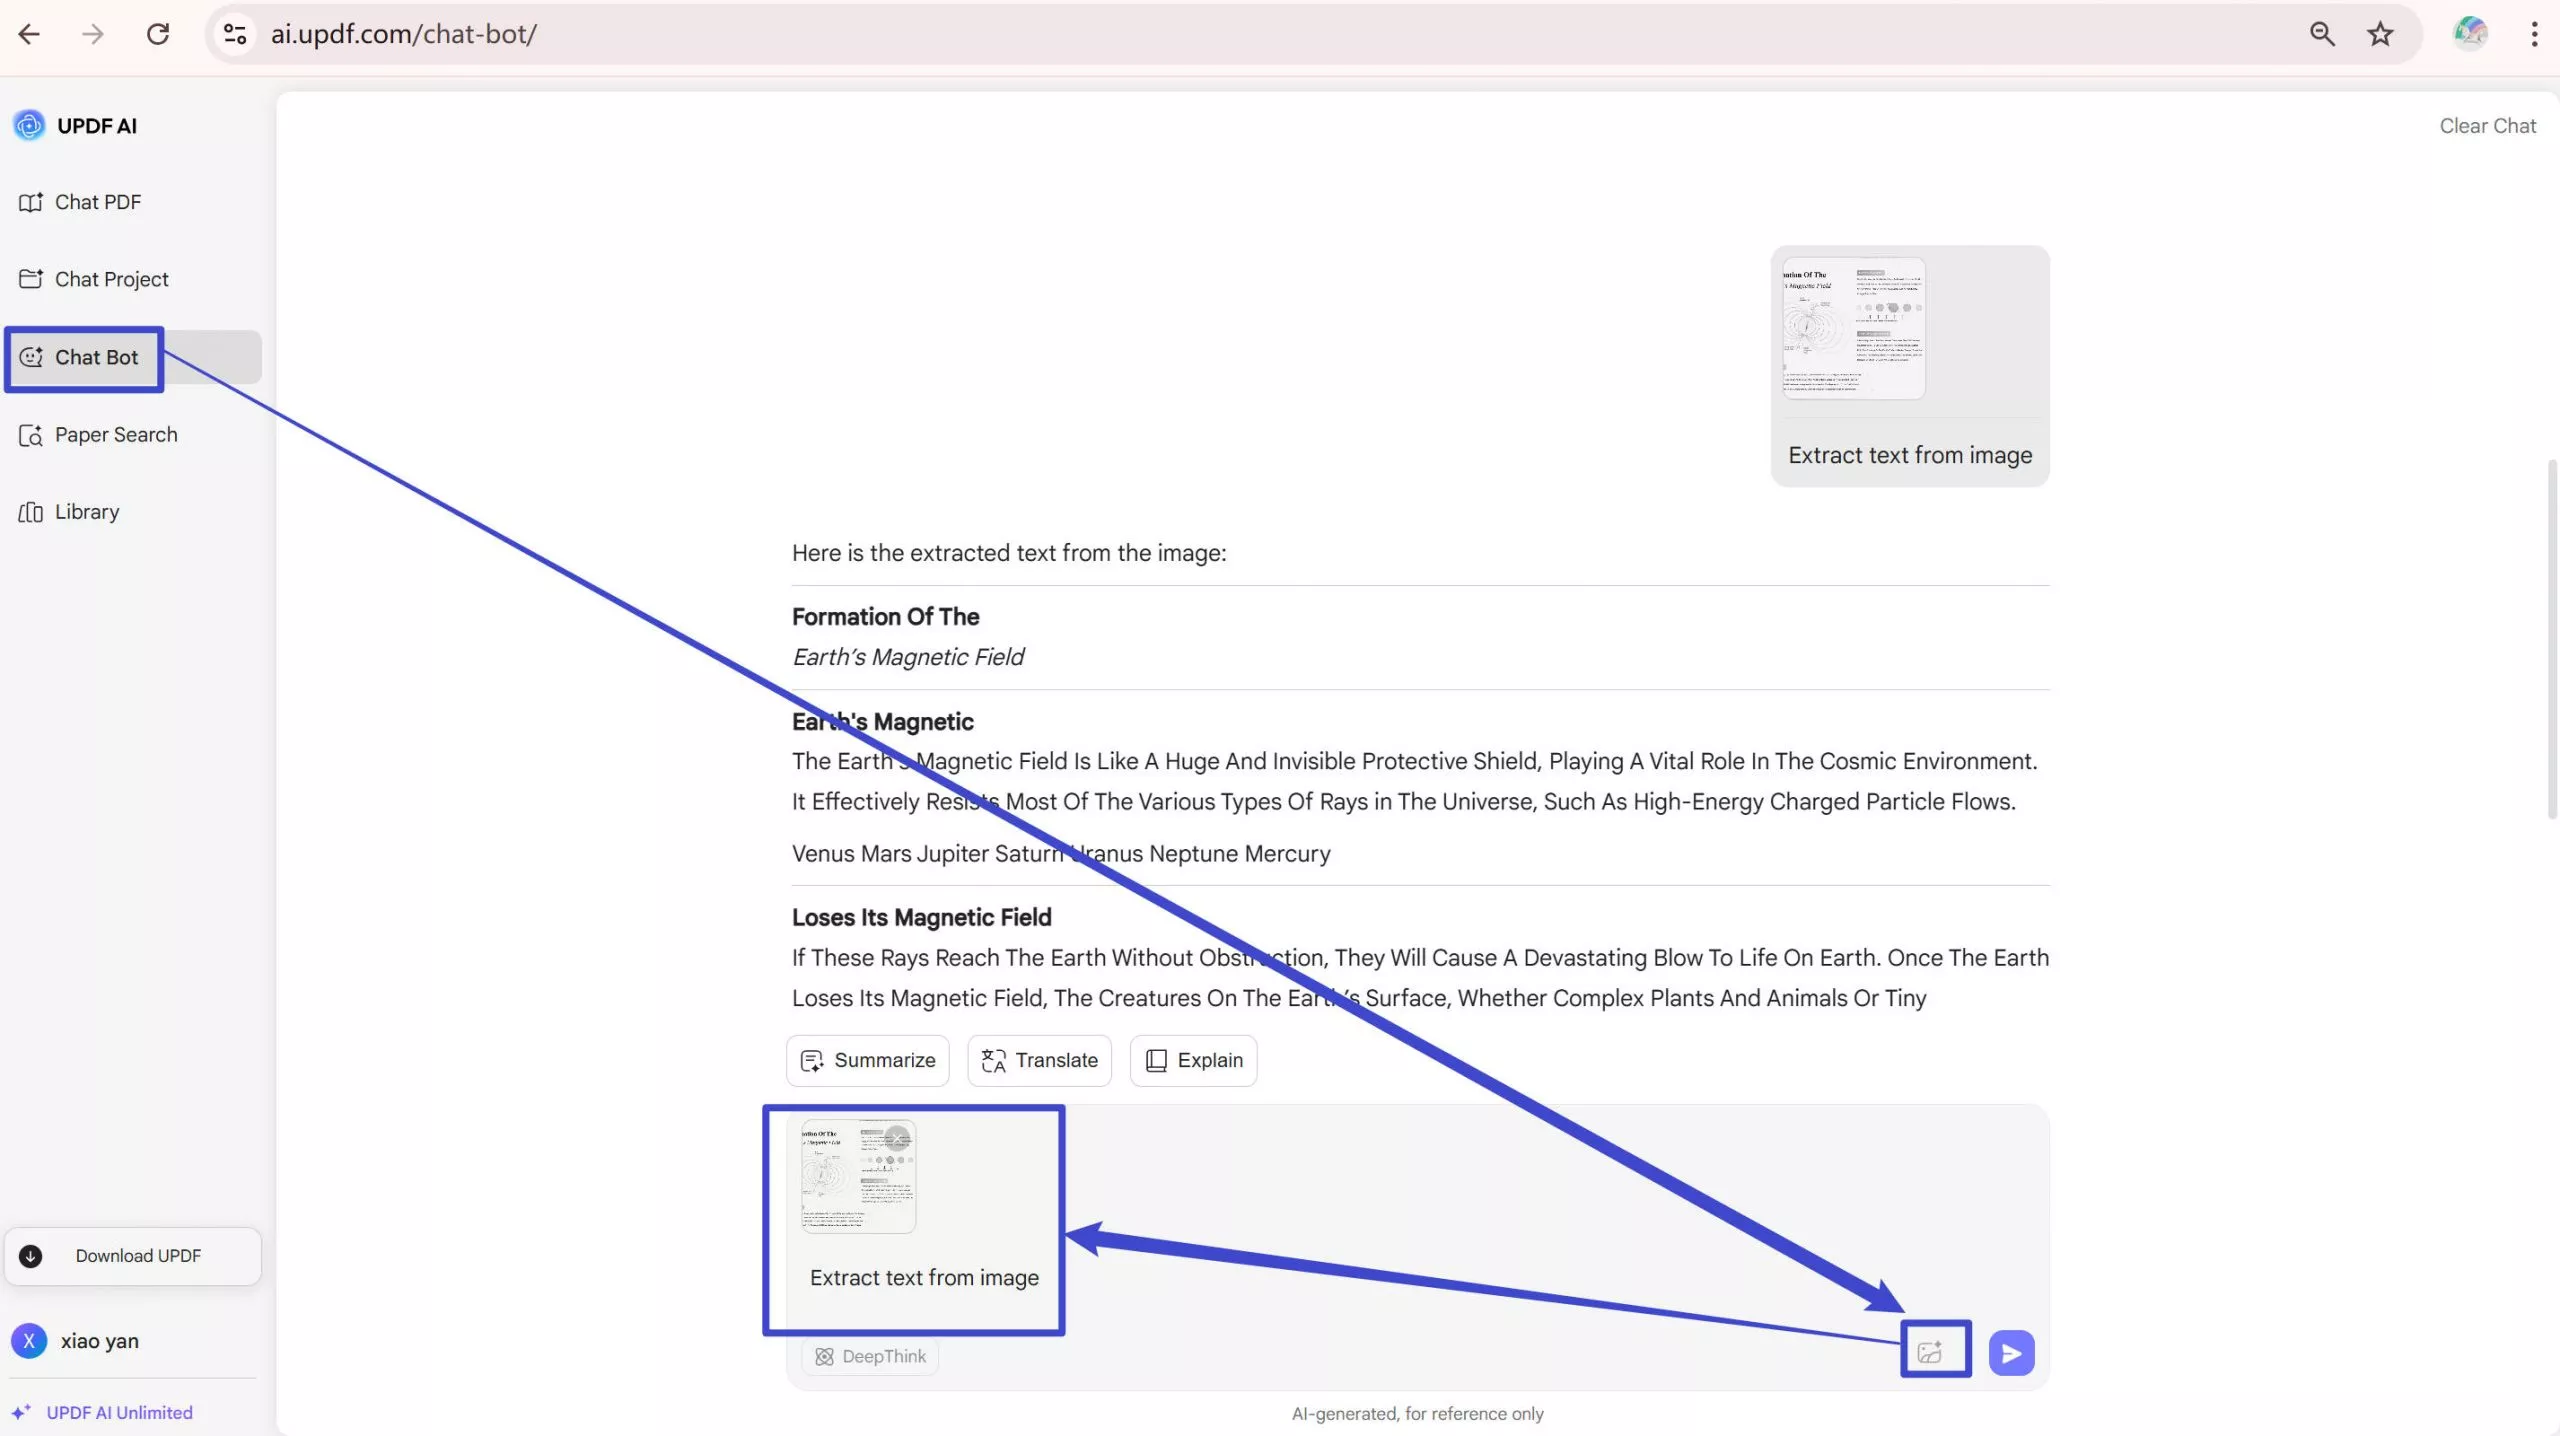Click the Explain button
Image resolution: width=2560 pixels, height=1436 pixels.
1193,1060
